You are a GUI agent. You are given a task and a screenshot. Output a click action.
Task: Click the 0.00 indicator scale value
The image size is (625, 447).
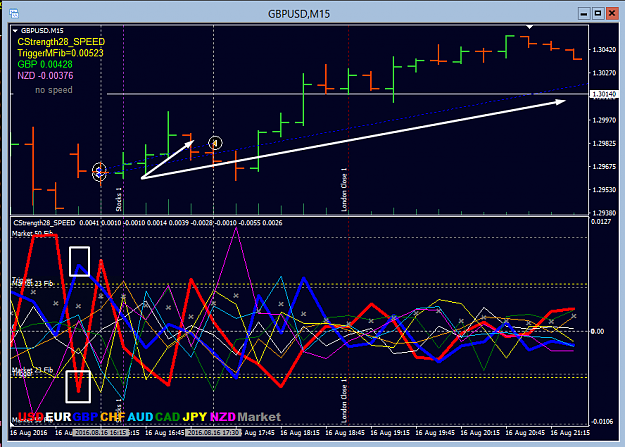[597, 331]
